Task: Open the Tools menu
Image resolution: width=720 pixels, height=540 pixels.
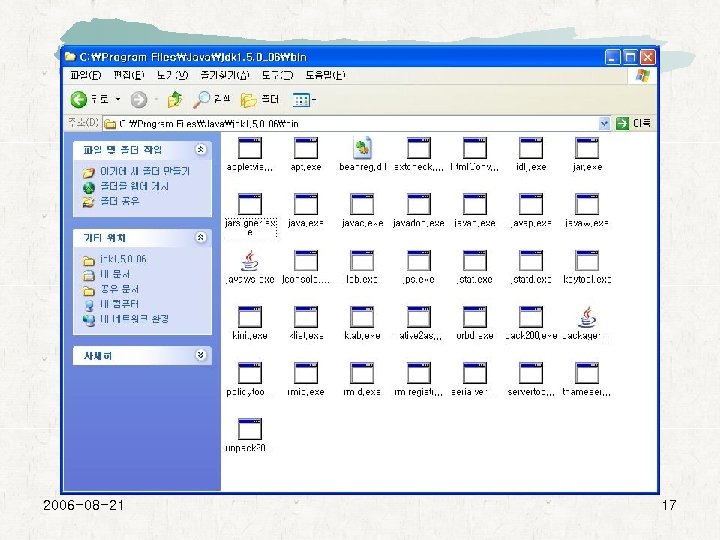Action: pyautogui.click(x=277, y=75)
